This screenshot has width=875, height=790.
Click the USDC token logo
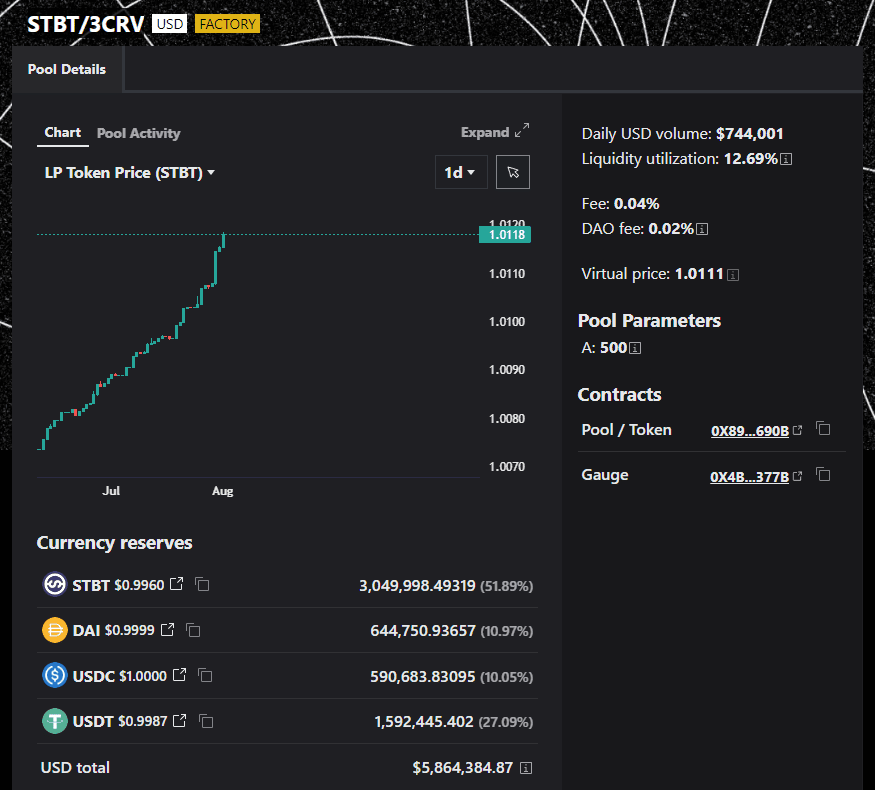tap(55, 676)
